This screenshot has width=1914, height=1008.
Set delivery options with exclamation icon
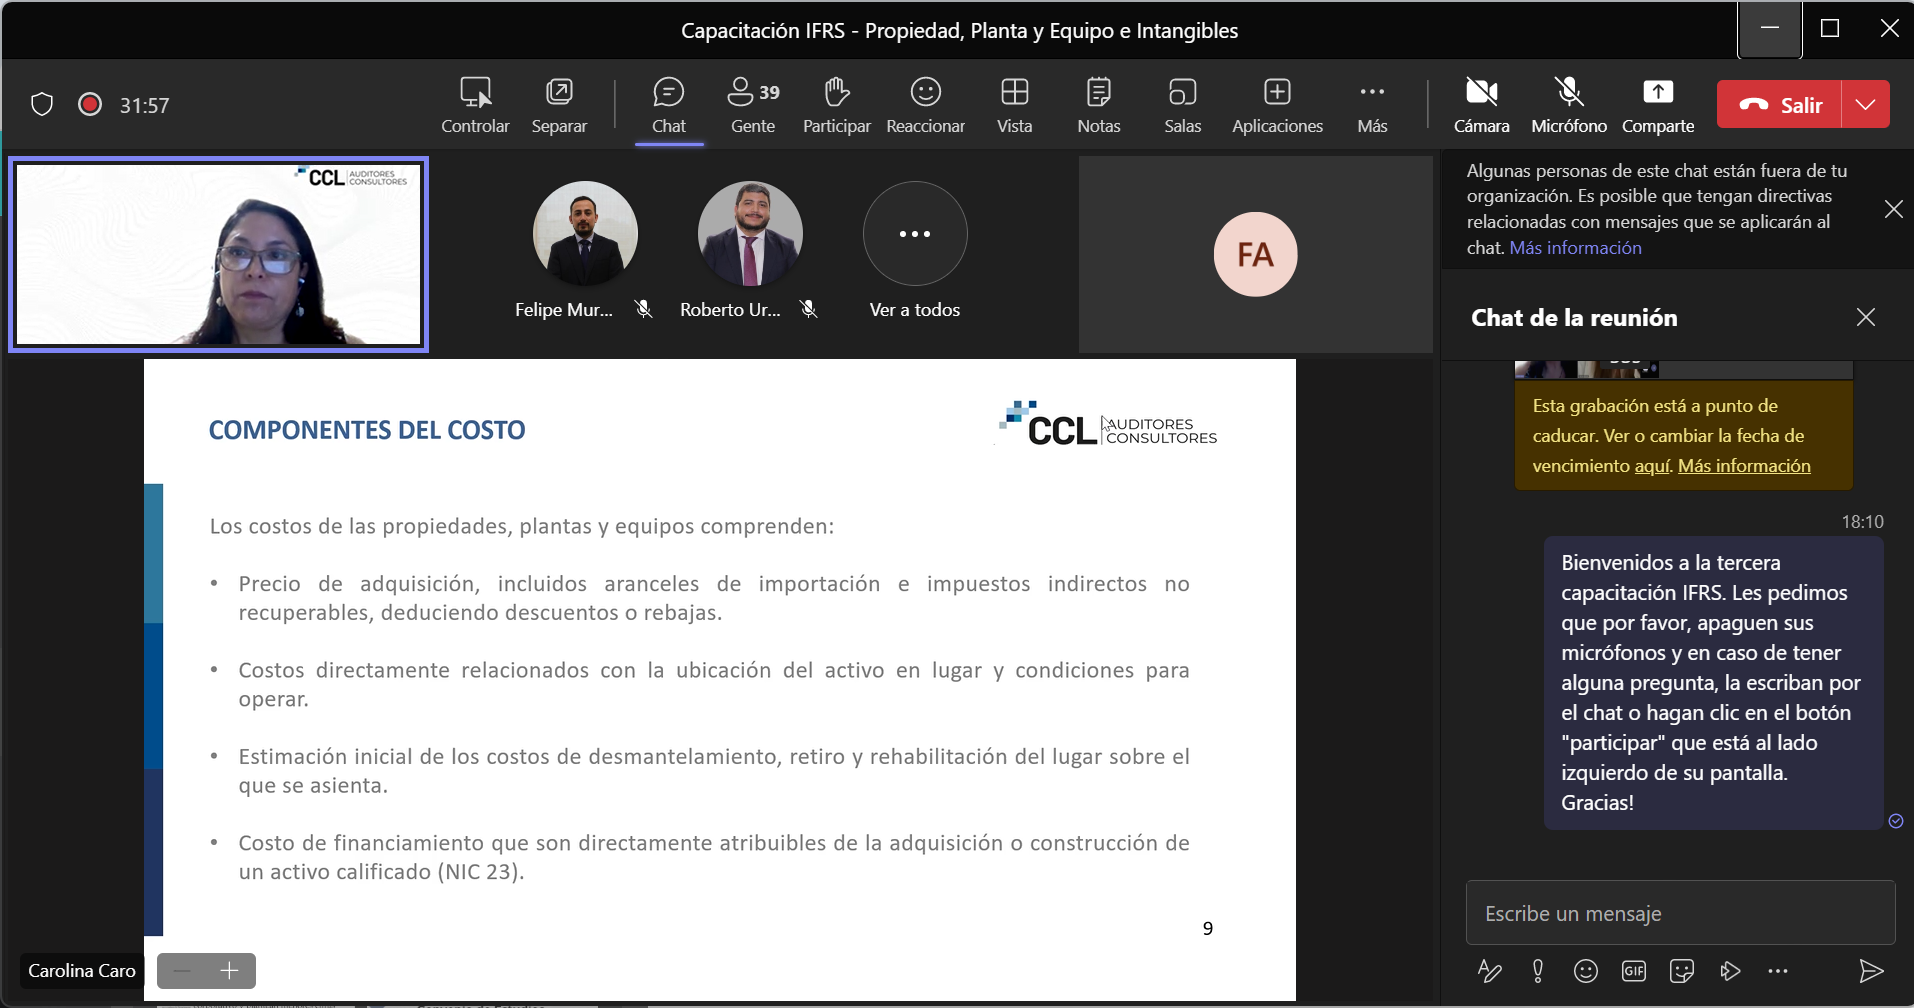1538,971
